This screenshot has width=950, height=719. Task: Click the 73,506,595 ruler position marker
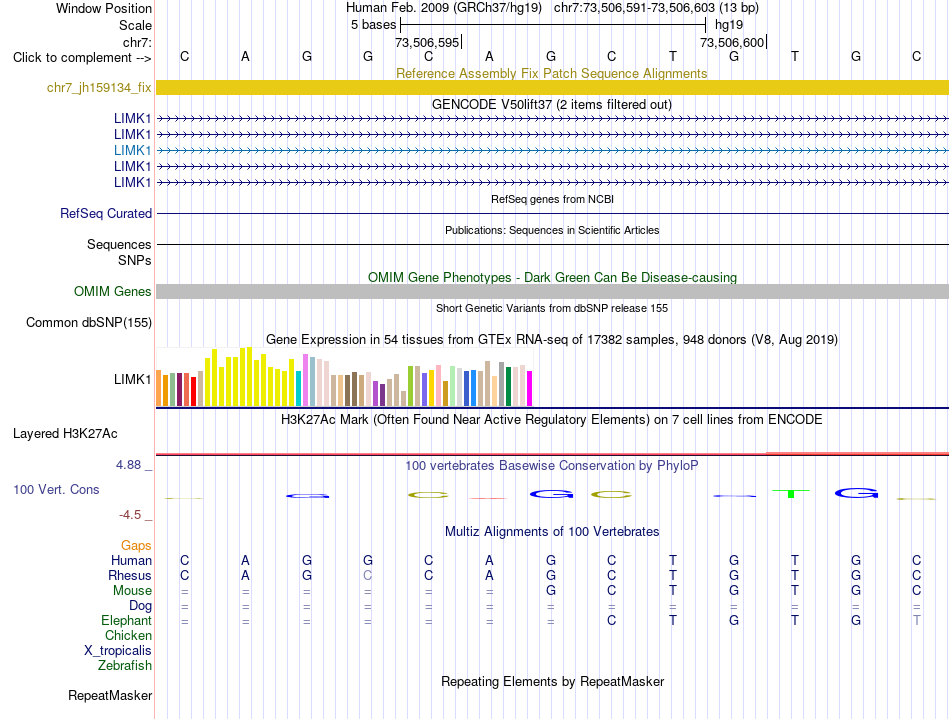[x=428, y=42]
